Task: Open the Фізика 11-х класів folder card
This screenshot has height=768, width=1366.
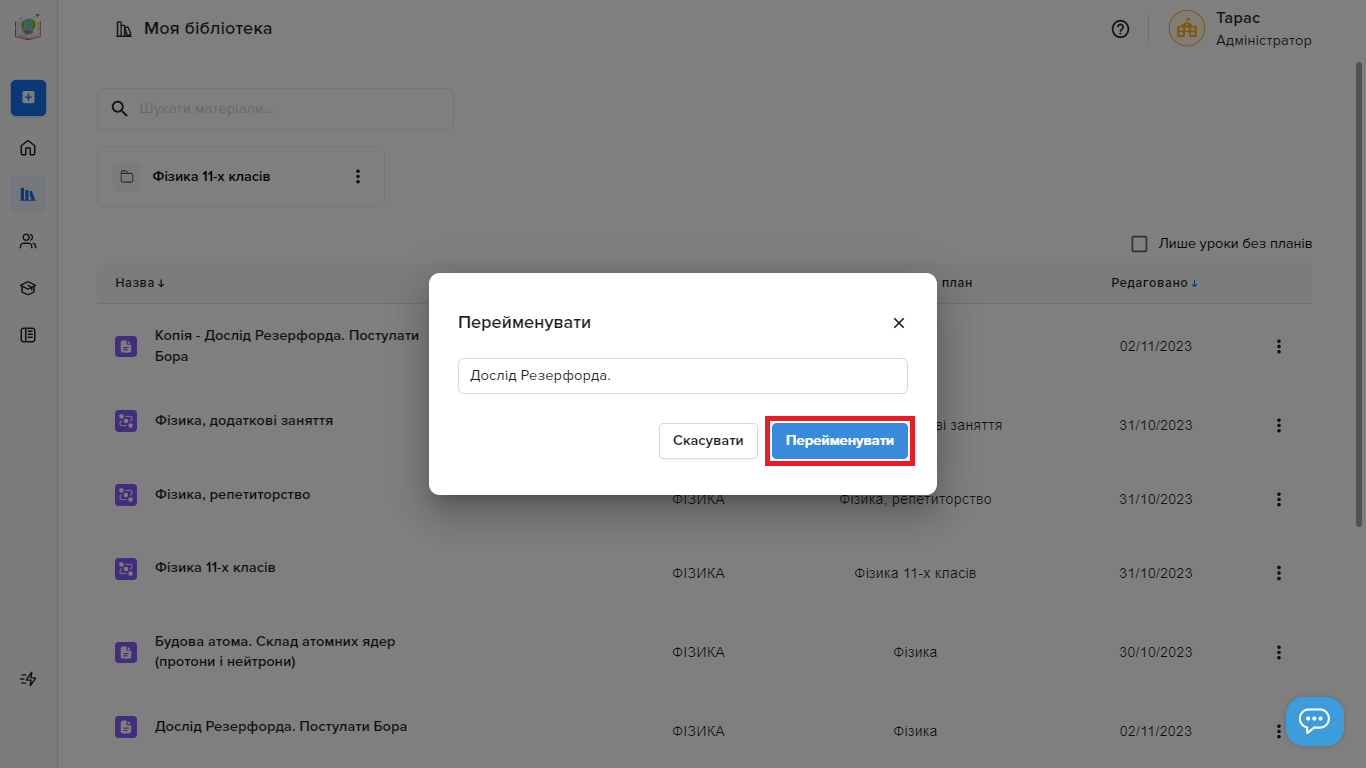Action: [x=241, y=177]
